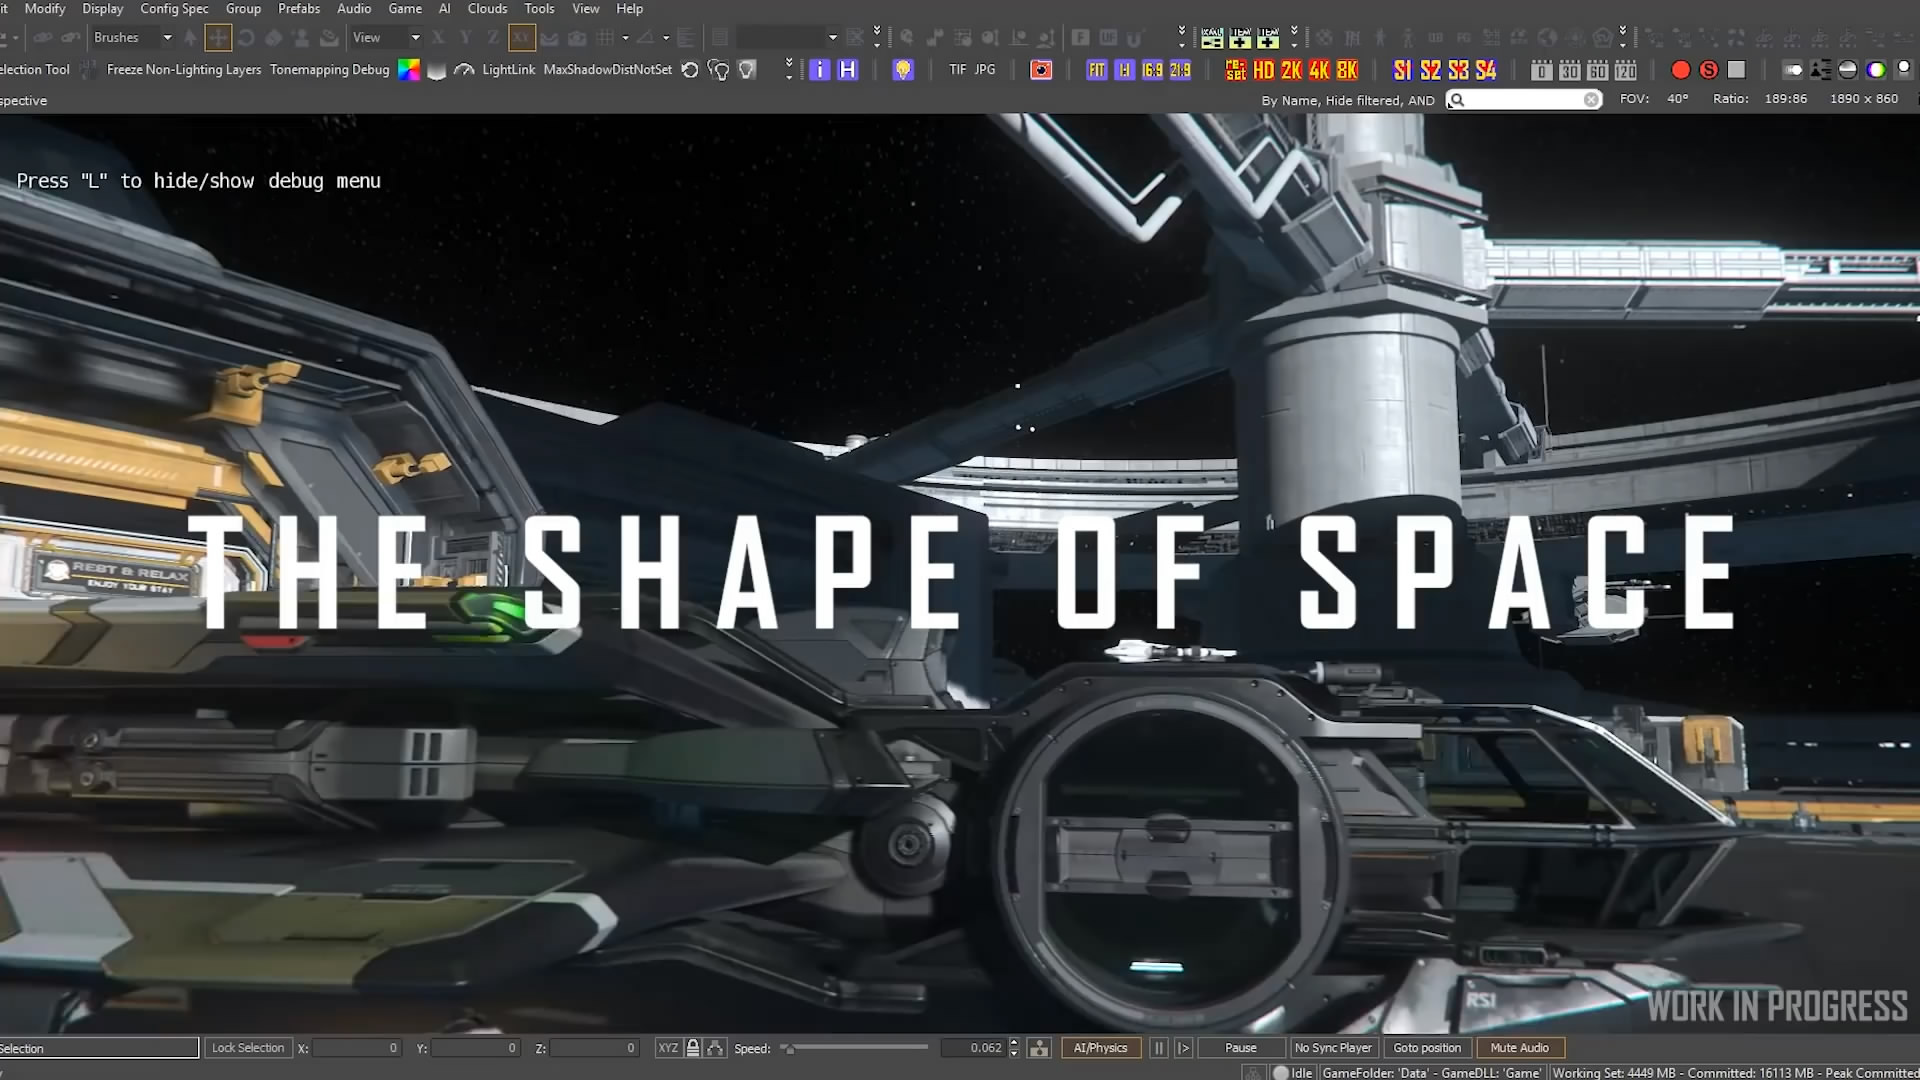The height and width of the screenshot is (1080, 1920).
Task: Select TIF screenshot format
Action: point(958,69)
